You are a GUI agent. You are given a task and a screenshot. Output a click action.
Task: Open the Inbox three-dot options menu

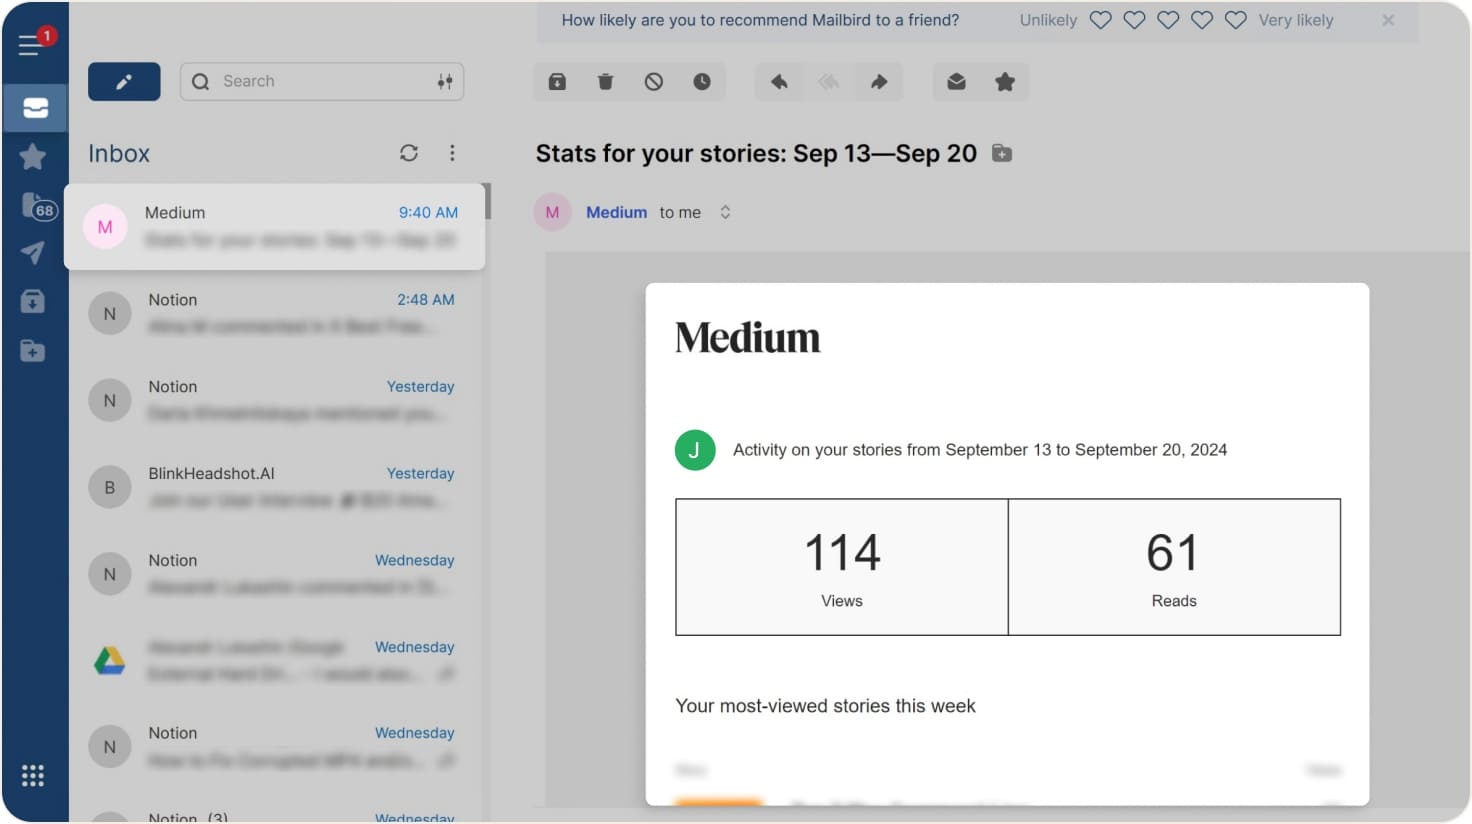point(452,153)
